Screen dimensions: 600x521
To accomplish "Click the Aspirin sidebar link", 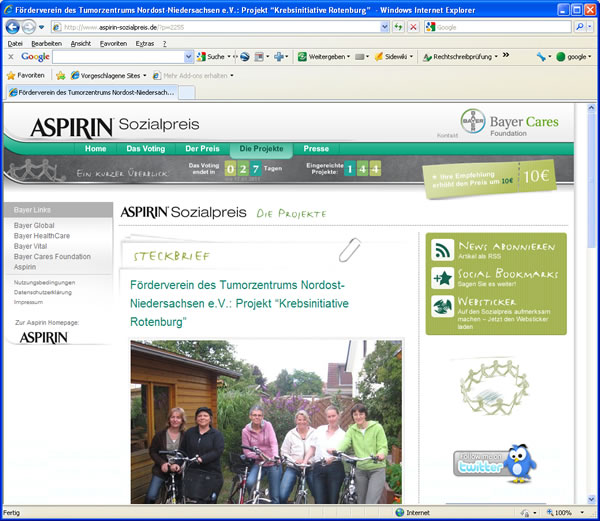I will pyautogui.click(x=25, y=267).
